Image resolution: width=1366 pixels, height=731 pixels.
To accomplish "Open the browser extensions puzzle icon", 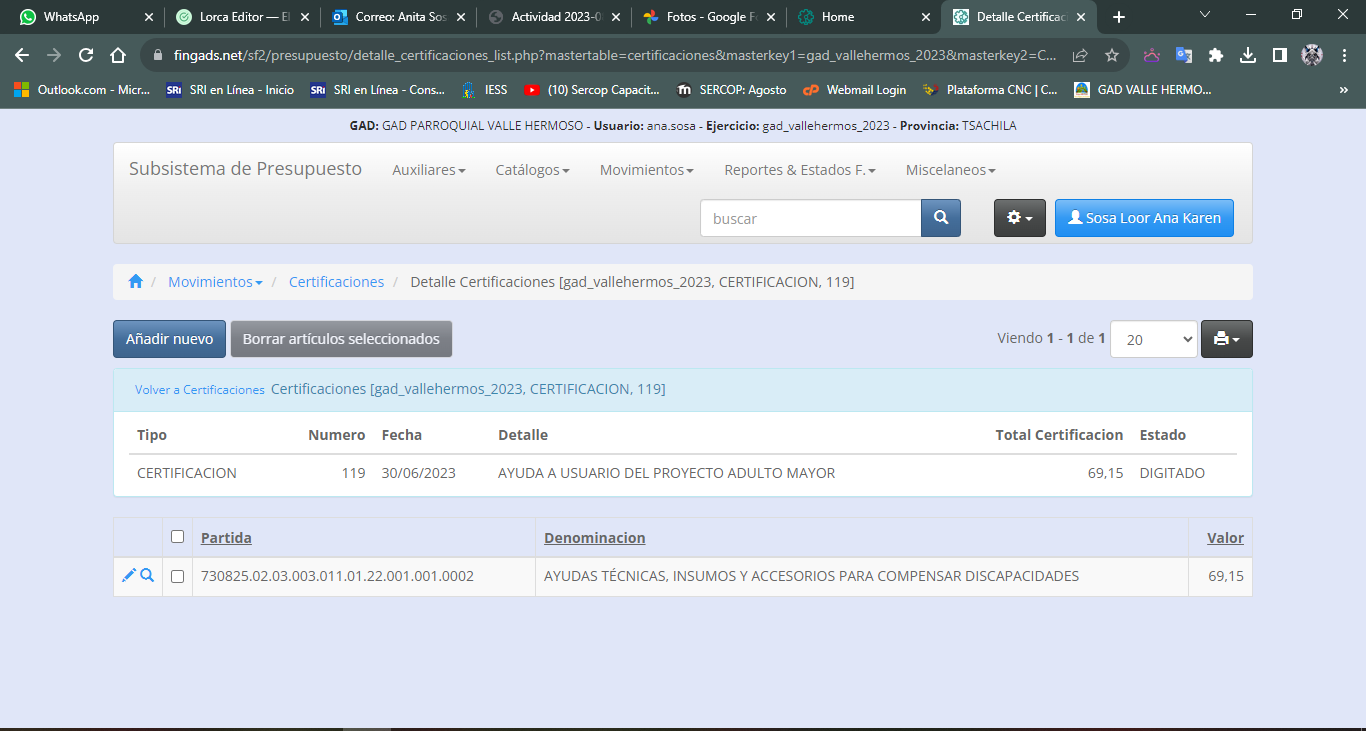I will click(1216, 56).
